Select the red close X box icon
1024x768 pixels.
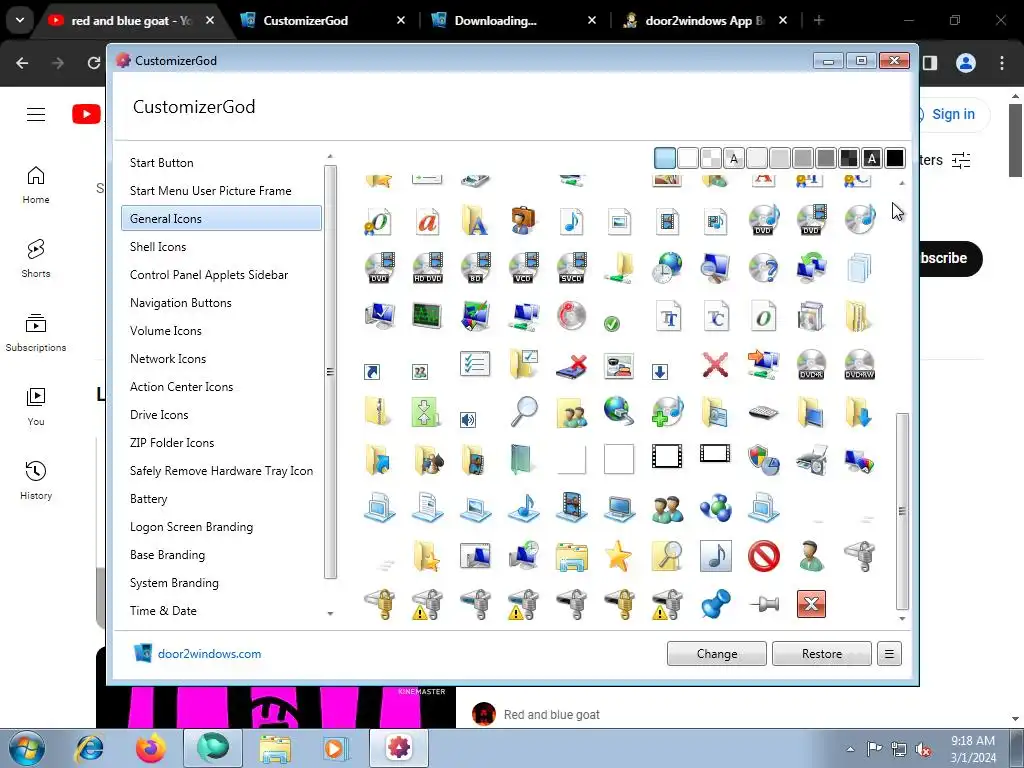point(811,603)
